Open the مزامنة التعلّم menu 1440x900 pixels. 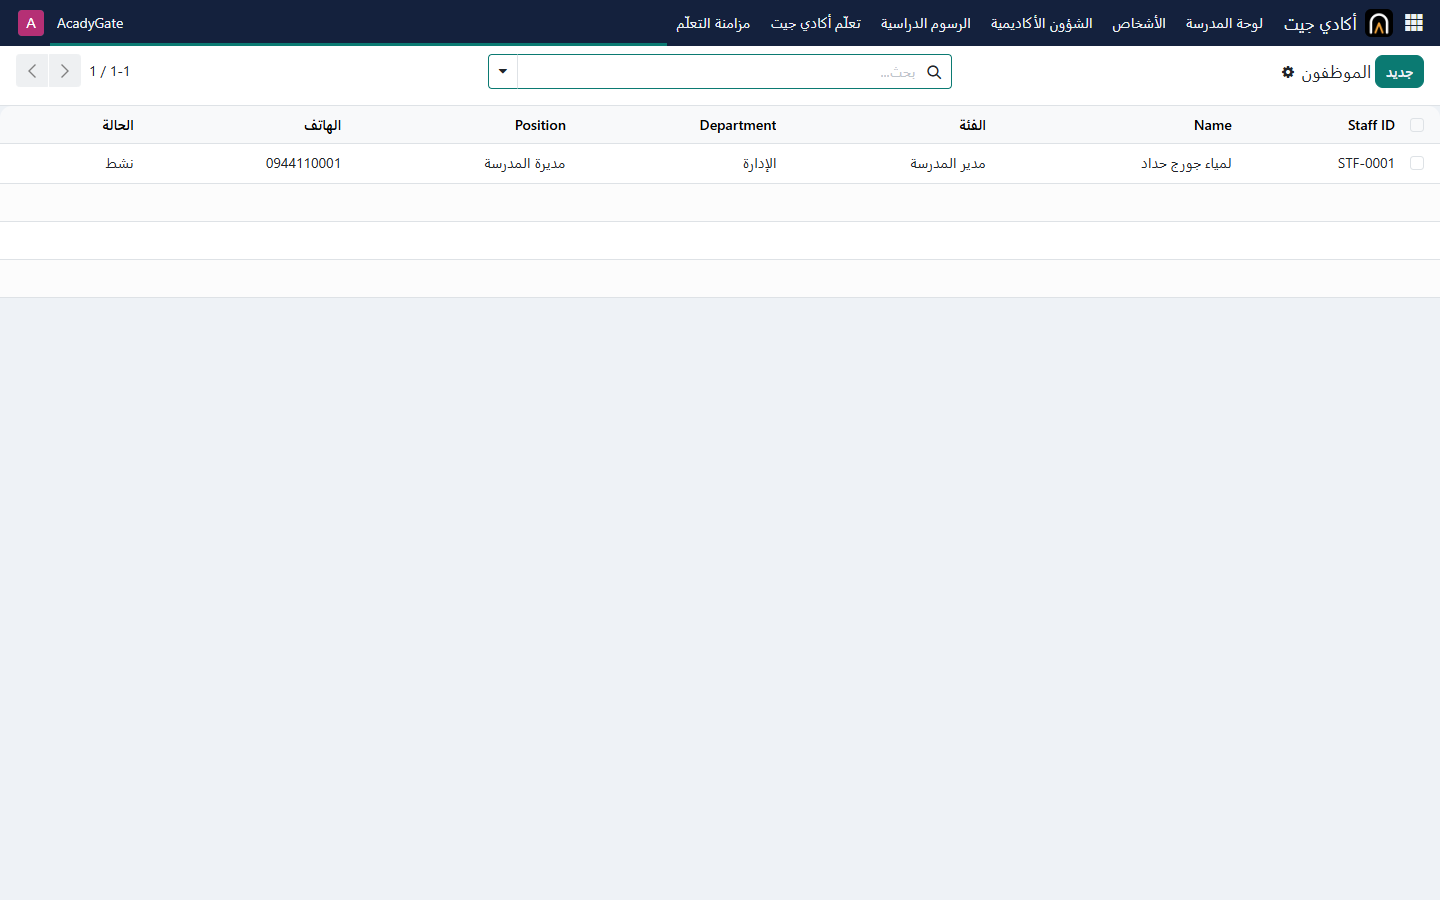[x=713, y=23]
